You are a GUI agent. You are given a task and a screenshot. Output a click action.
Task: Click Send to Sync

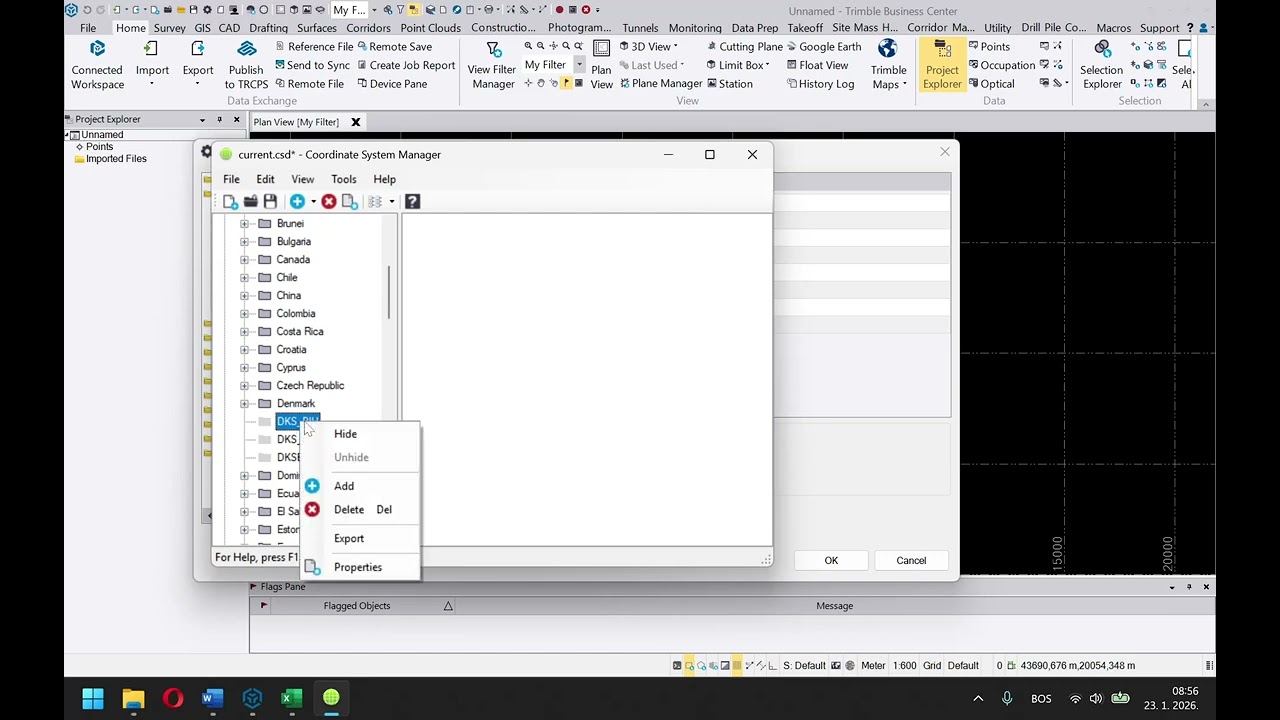(311, 65)
